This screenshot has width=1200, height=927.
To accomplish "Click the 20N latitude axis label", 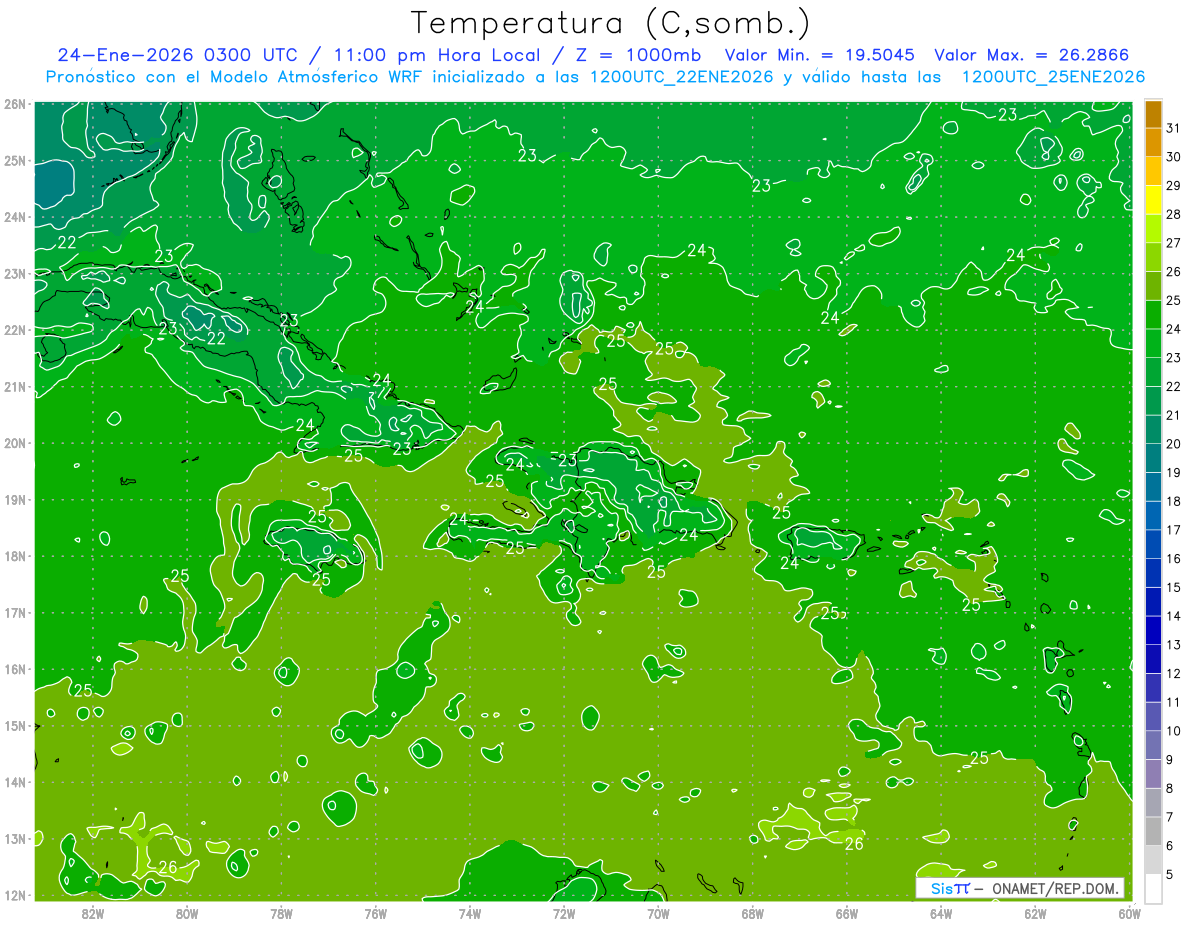I will click(15, 443).
